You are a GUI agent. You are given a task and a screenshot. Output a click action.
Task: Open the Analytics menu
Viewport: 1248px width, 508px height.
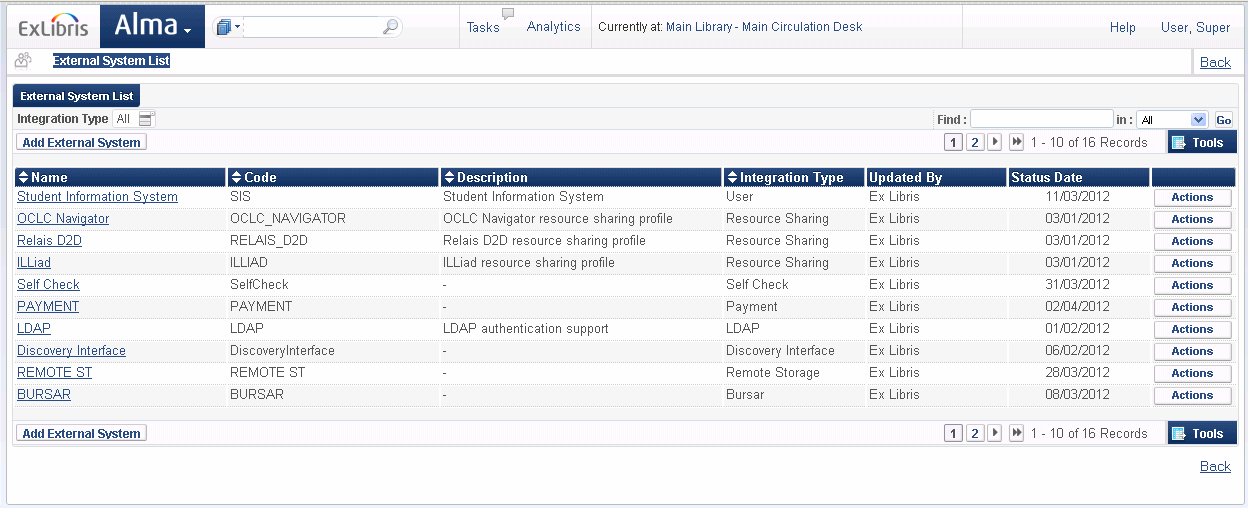click(x=553, y=27)
